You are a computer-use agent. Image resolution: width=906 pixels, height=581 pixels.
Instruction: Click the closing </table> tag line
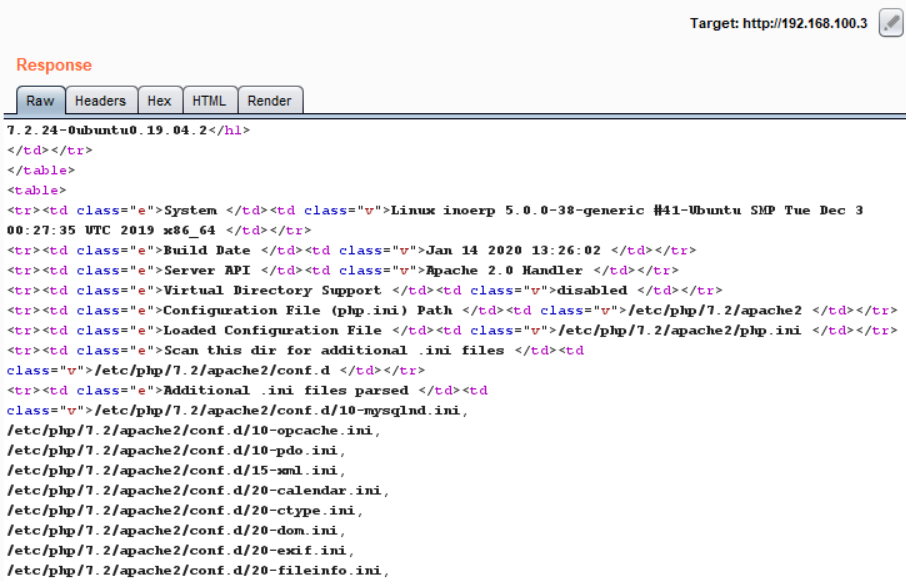pos(41,170)
